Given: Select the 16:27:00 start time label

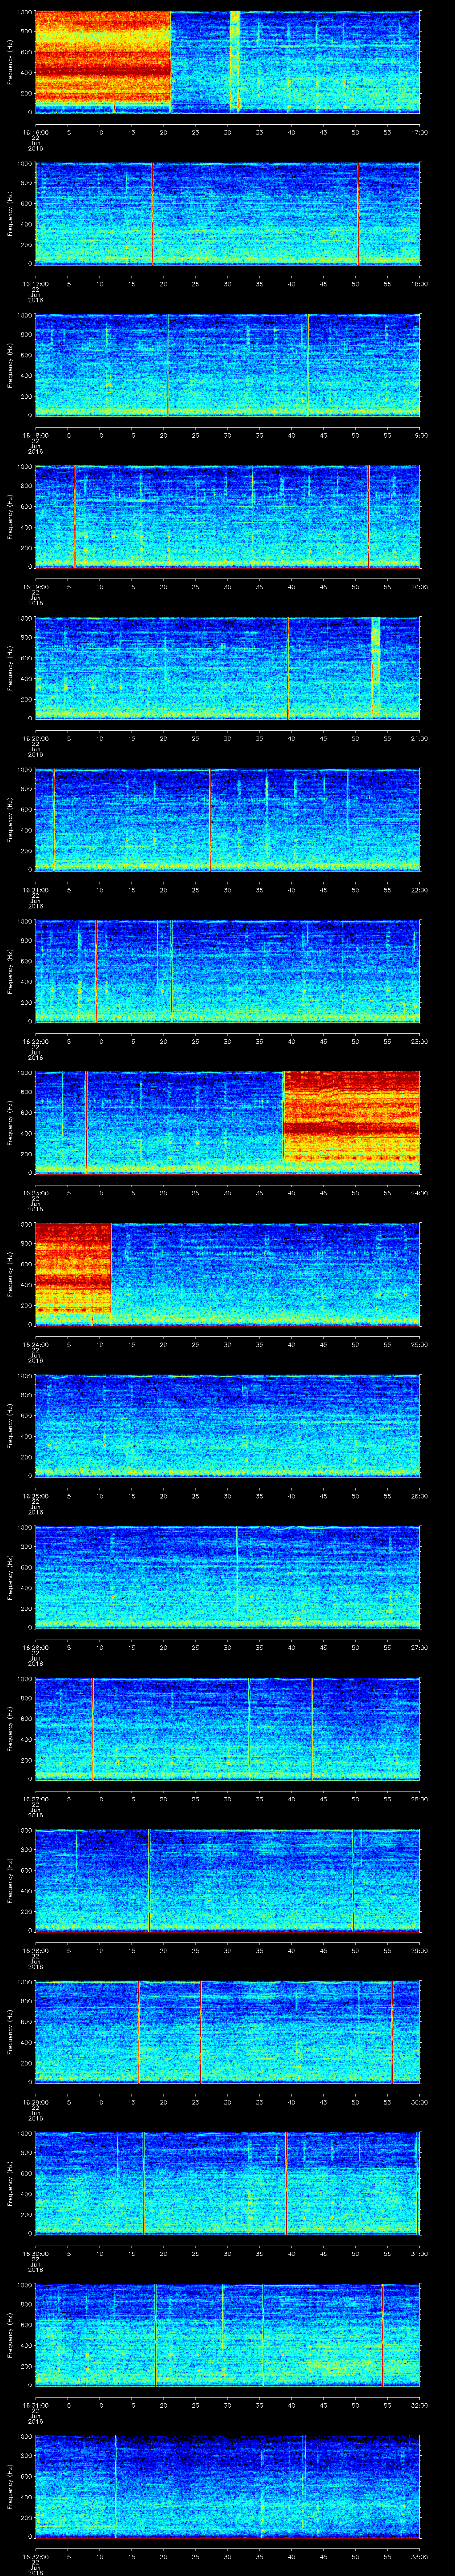Looking at the screenshot, I should pos(35,1798).
